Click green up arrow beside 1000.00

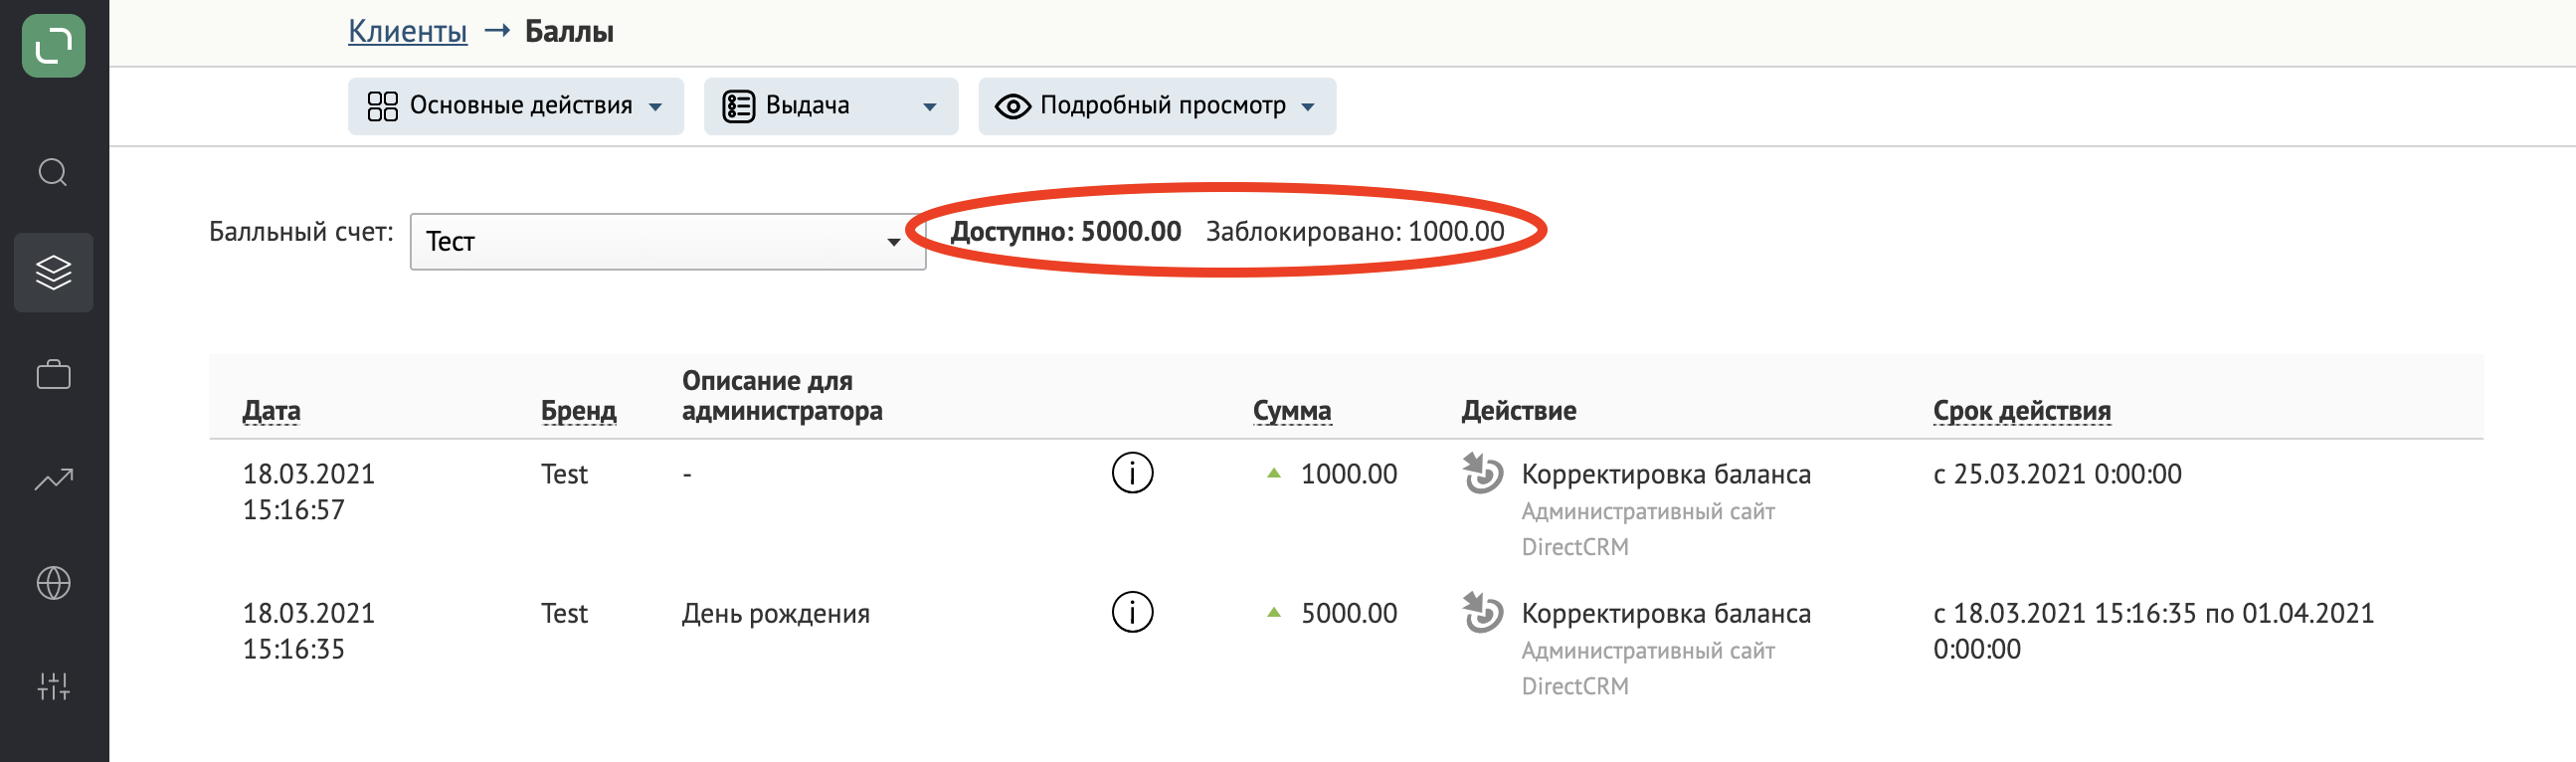point(1273,473)
